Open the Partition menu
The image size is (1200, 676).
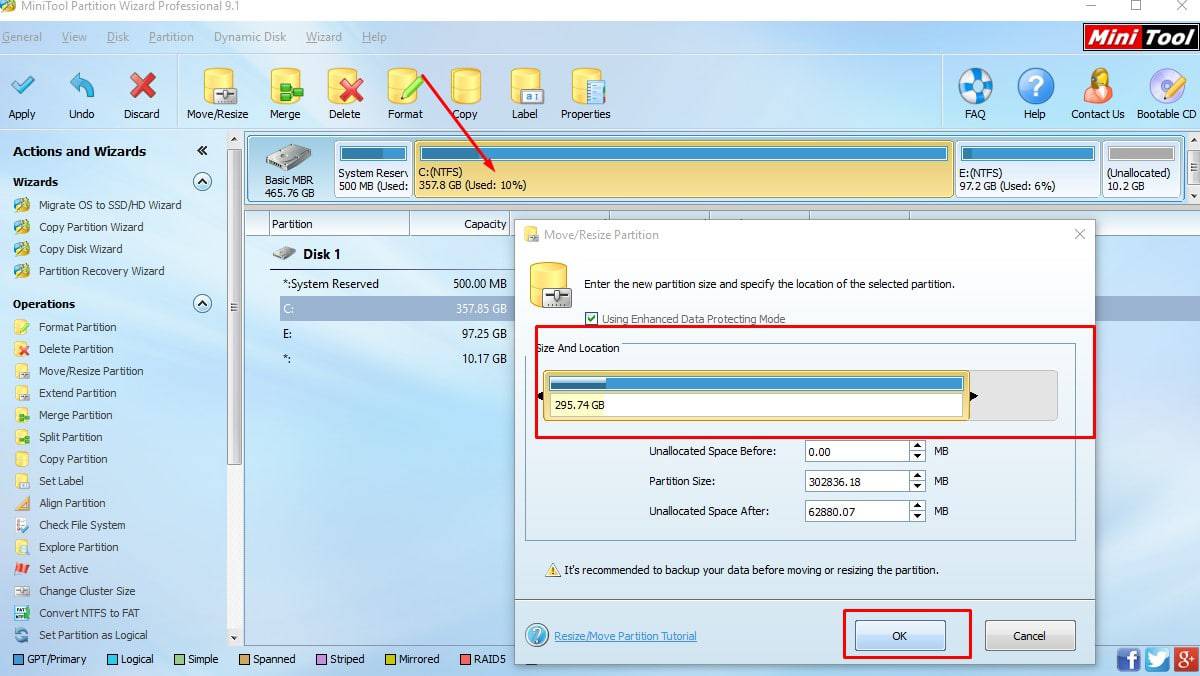point(171,37)
